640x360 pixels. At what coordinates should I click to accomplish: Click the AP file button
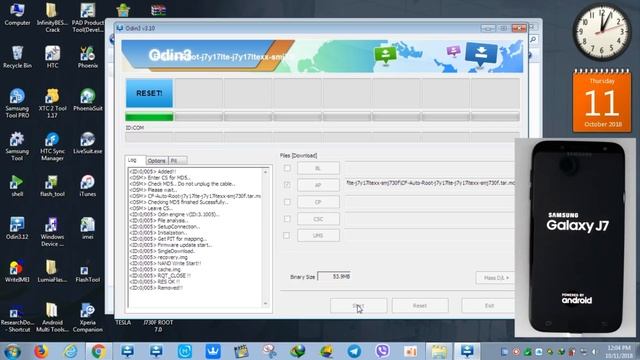[x=318, y=185]
